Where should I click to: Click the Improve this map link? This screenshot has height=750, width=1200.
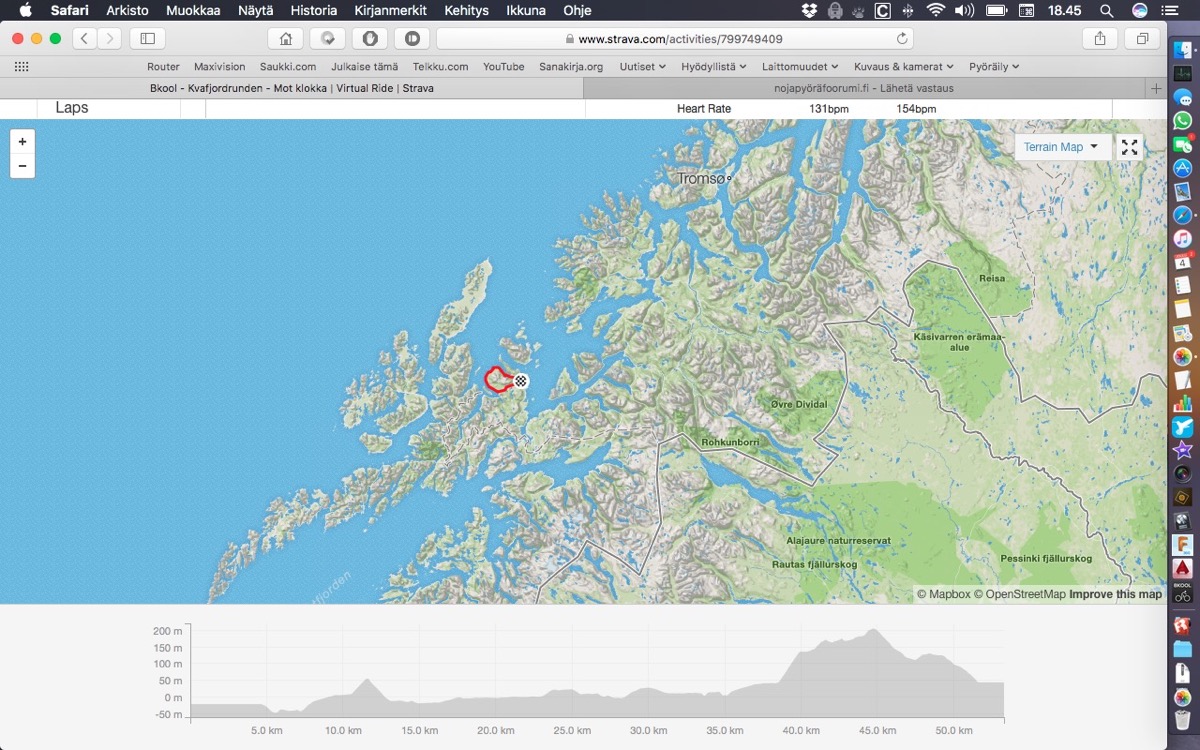tap(1115, 594)
